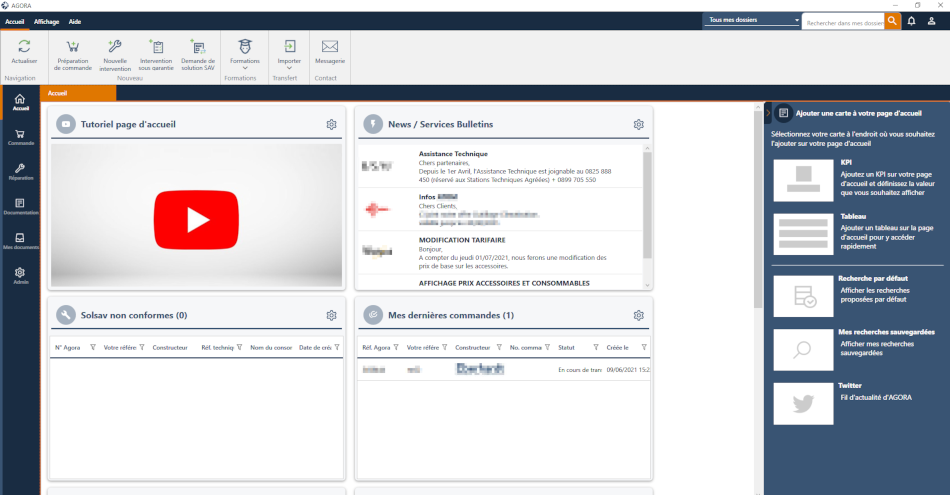Click the search input field

click(x=843, y=21)
